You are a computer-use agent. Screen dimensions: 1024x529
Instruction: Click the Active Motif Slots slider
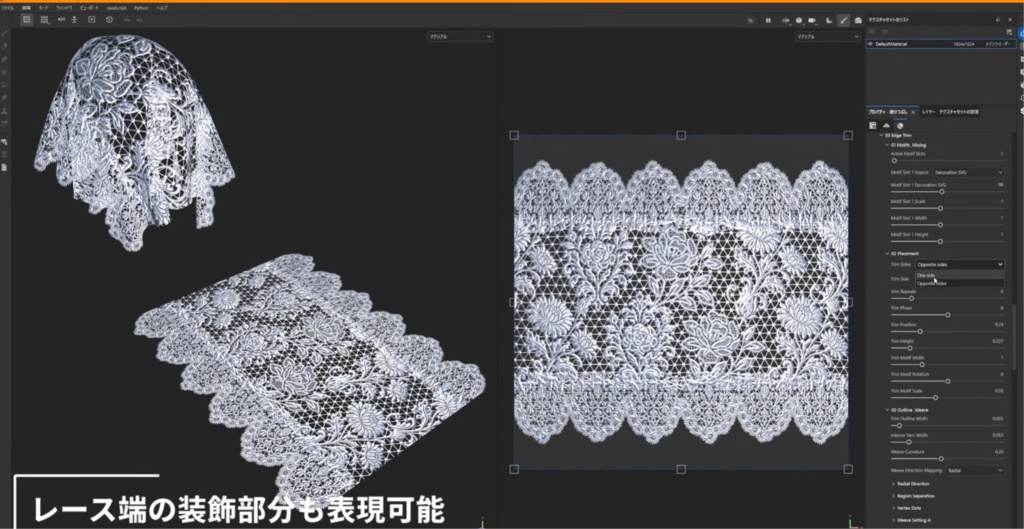pyautogui.click(x=948, y=161)
